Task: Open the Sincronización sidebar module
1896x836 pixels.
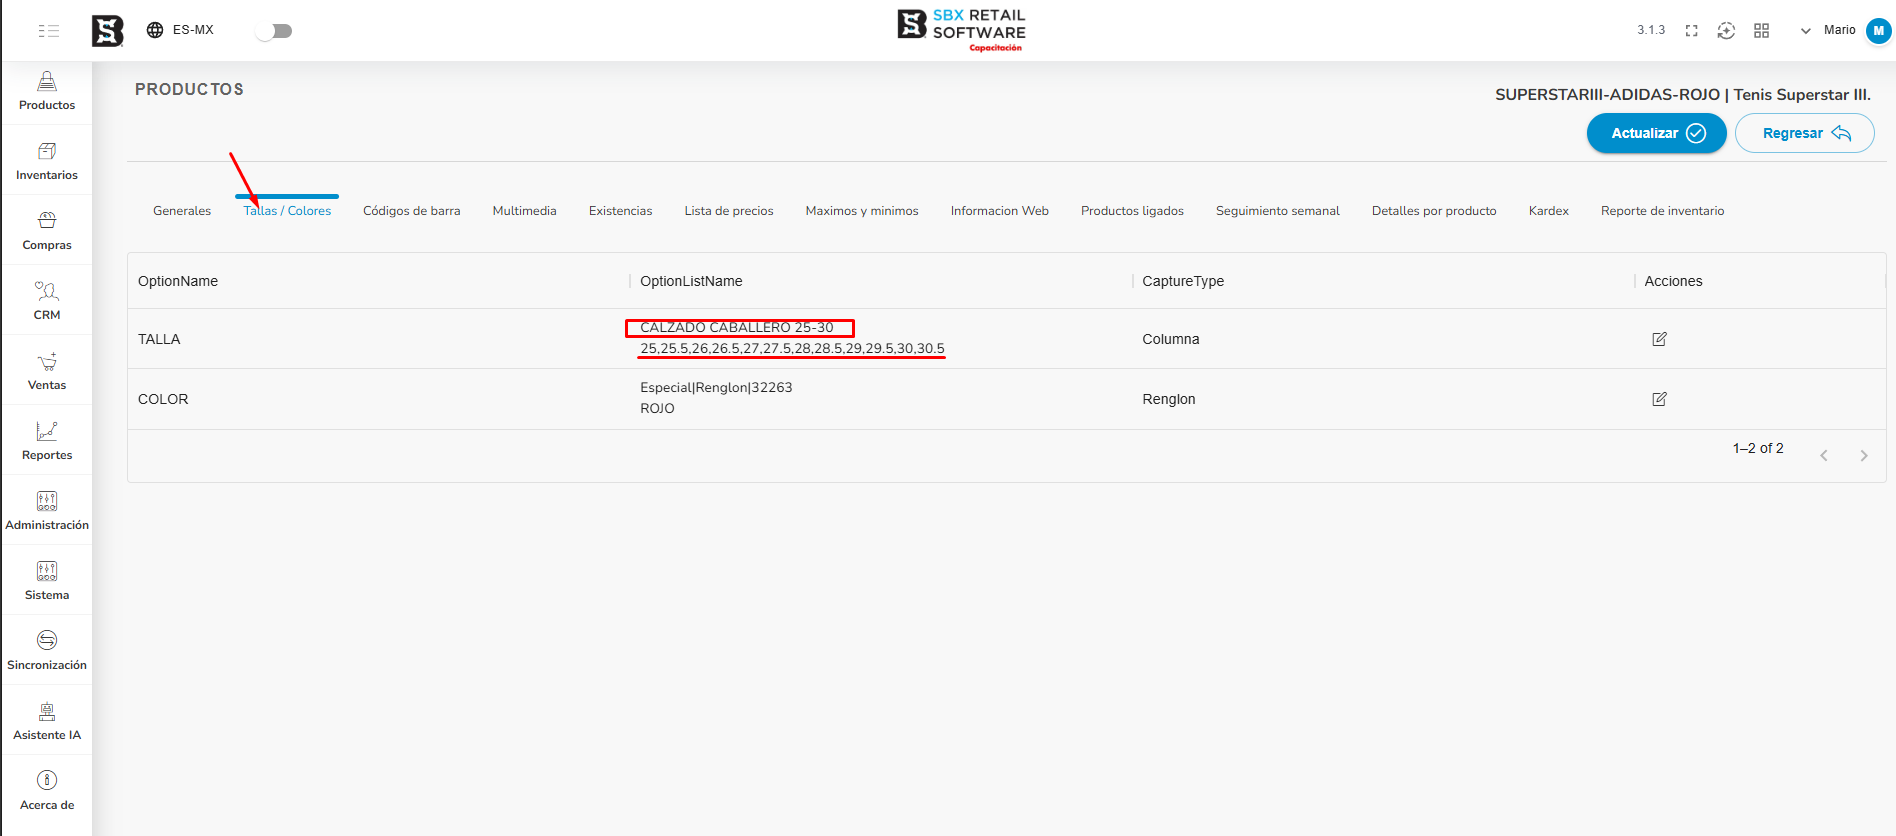Action: click(47, 651)
